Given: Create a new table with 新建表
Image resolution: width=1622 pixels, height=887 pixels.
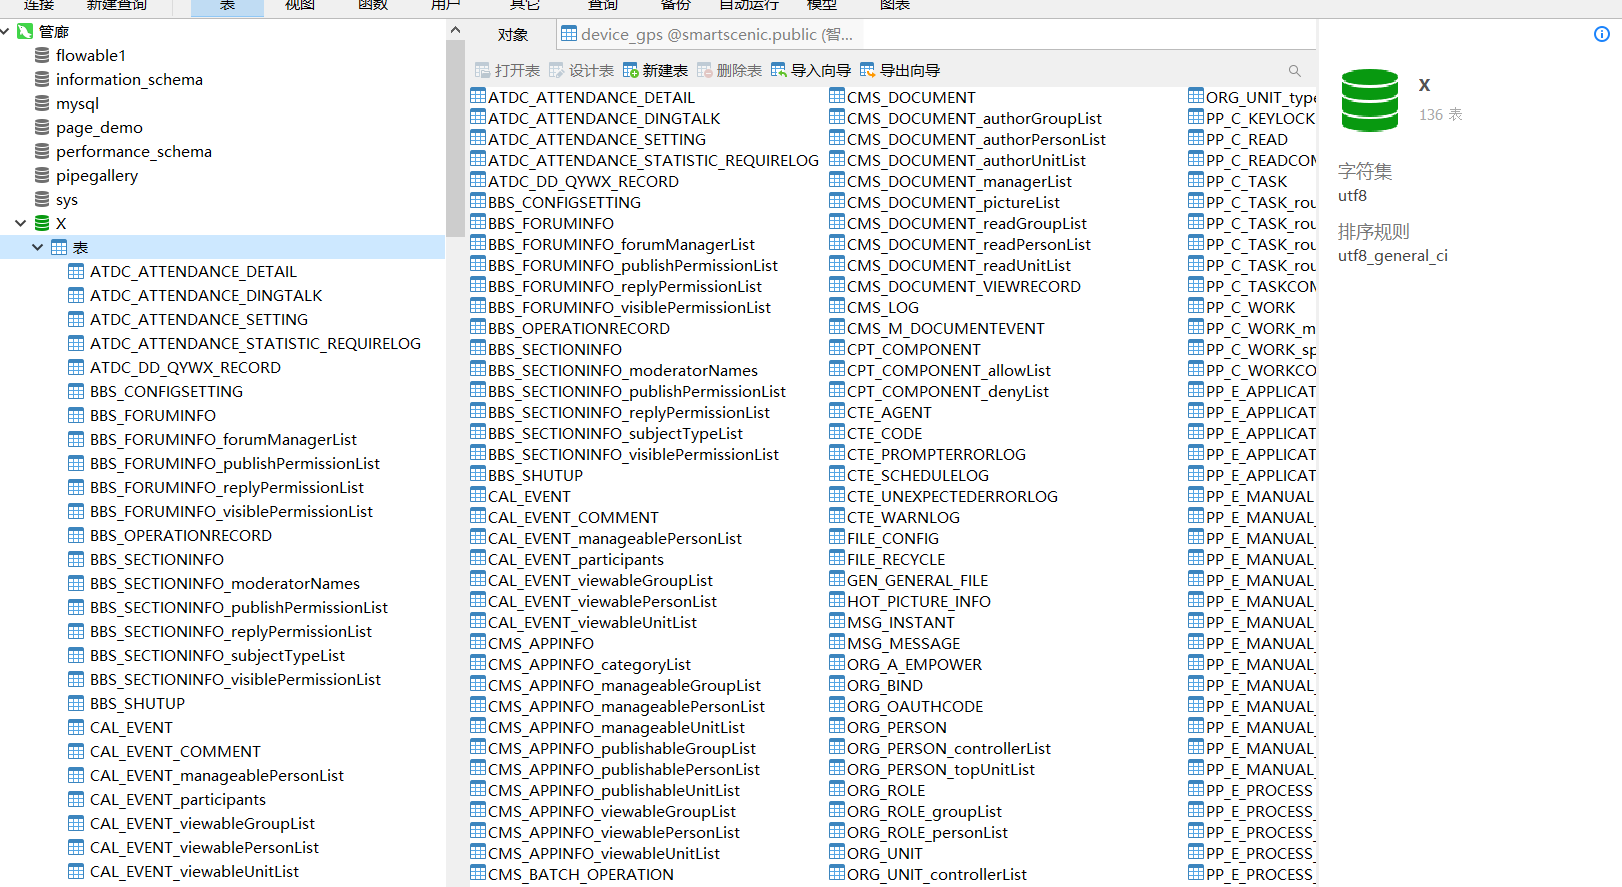Looking at the screenshot, I should point(655,70).
